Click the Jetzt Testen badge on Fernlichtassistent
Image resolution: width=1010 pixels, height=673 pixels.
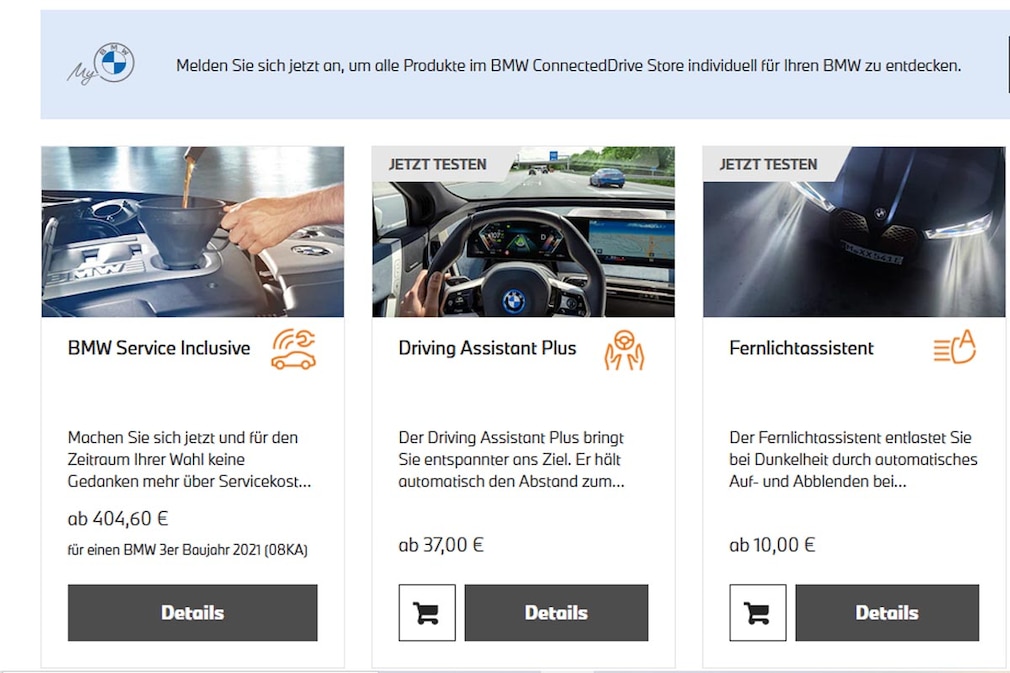[768, 164]
